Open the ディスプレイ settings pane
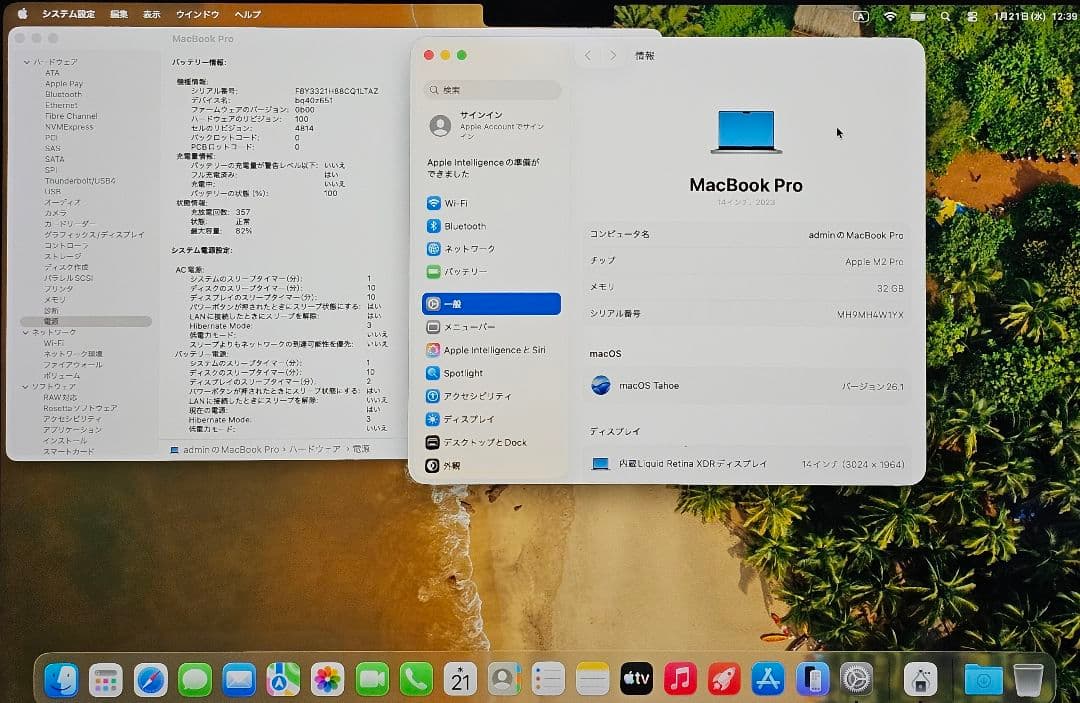This screenshot has height=703, width=1080. click(470, 419)
